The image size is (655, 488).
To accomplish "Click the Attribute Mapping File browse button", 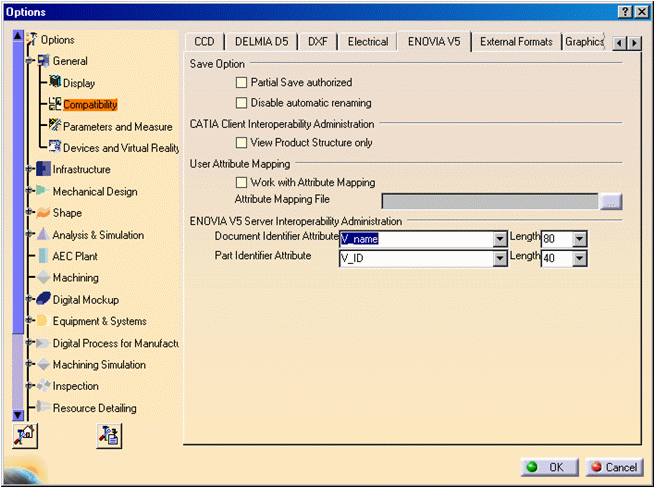I will click(x=611, y=201).
